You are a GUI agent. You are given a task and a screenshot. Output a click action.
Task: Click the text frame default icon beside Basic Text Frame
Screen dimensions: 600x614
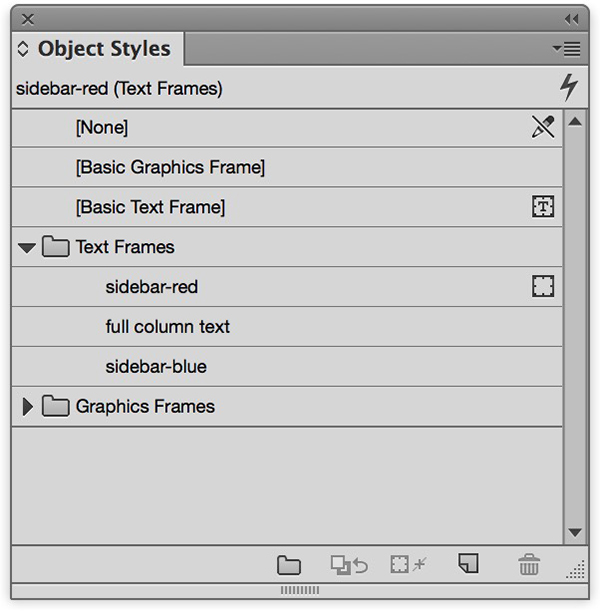(543, 206)
